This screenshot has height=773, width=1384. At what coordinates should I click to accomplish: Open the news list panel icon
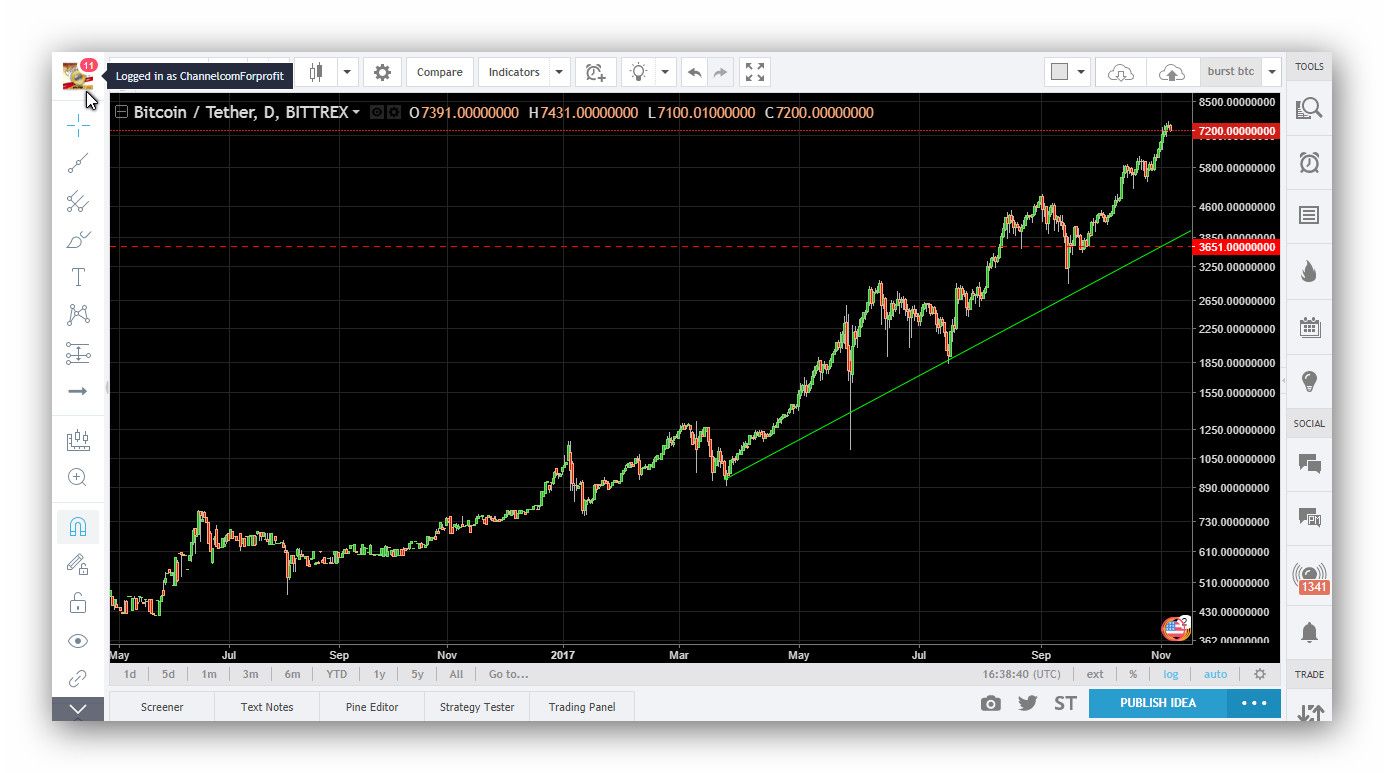coord(1309,215)
